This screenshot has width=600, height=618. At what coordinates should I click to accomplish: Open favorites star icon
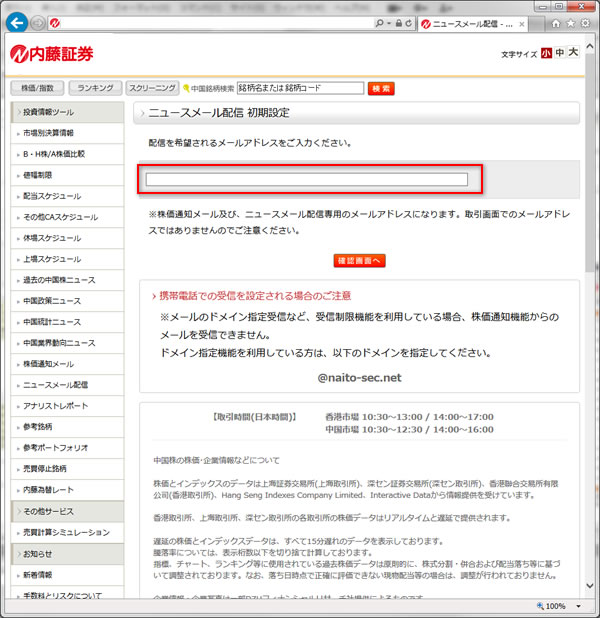tap(571, 24)
